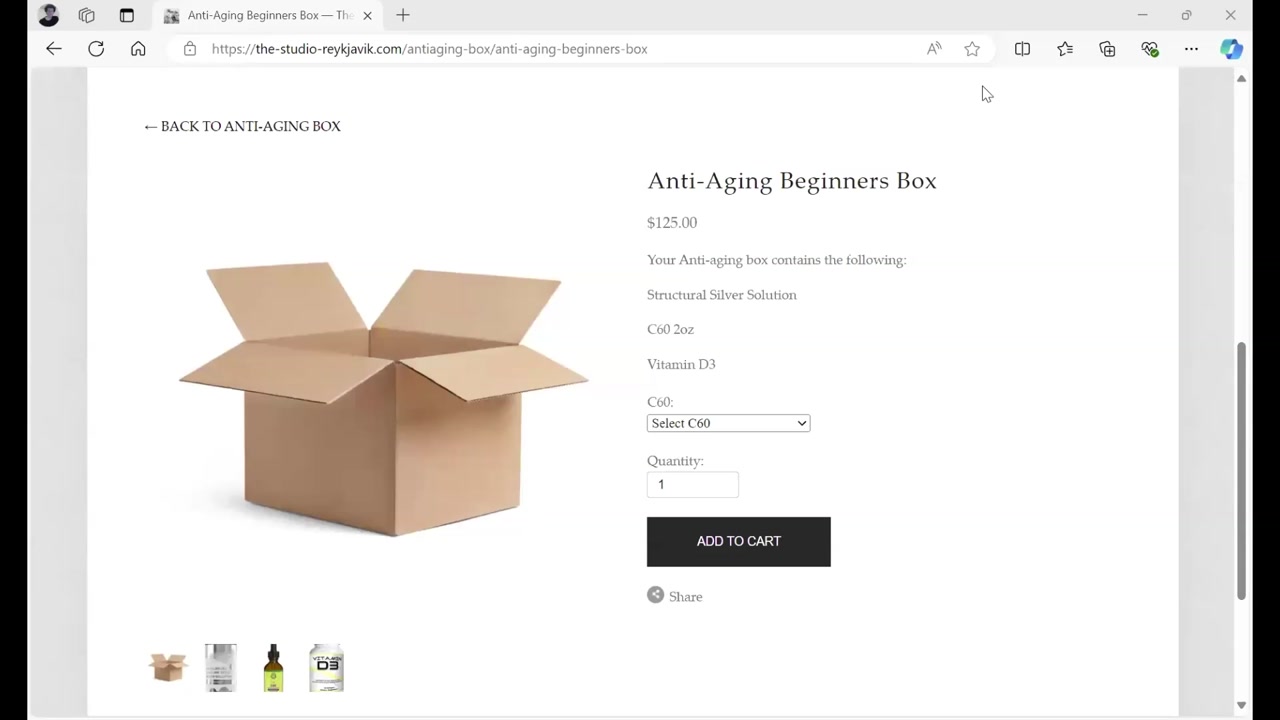Refresh the current page
Viewport: 1280px width, 720px height.
pos(96,49)
